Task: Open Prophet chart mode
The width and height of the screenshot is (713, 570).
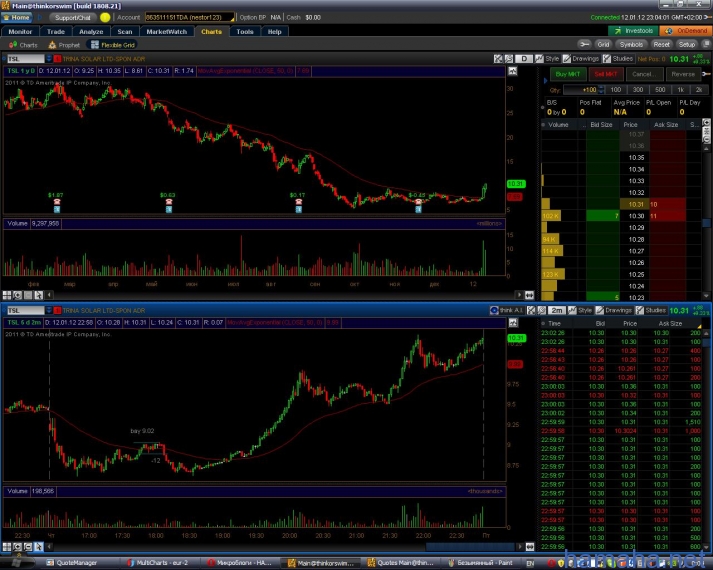Action: (66, 45)
